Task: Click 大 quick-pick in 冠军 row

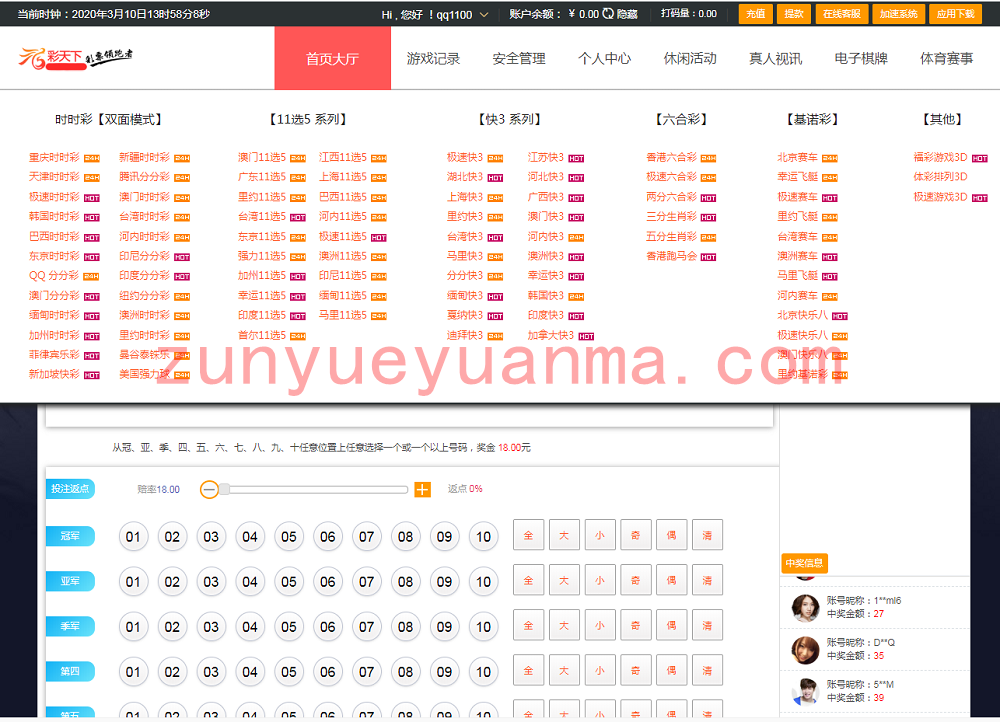Action: tap(564, 535)
